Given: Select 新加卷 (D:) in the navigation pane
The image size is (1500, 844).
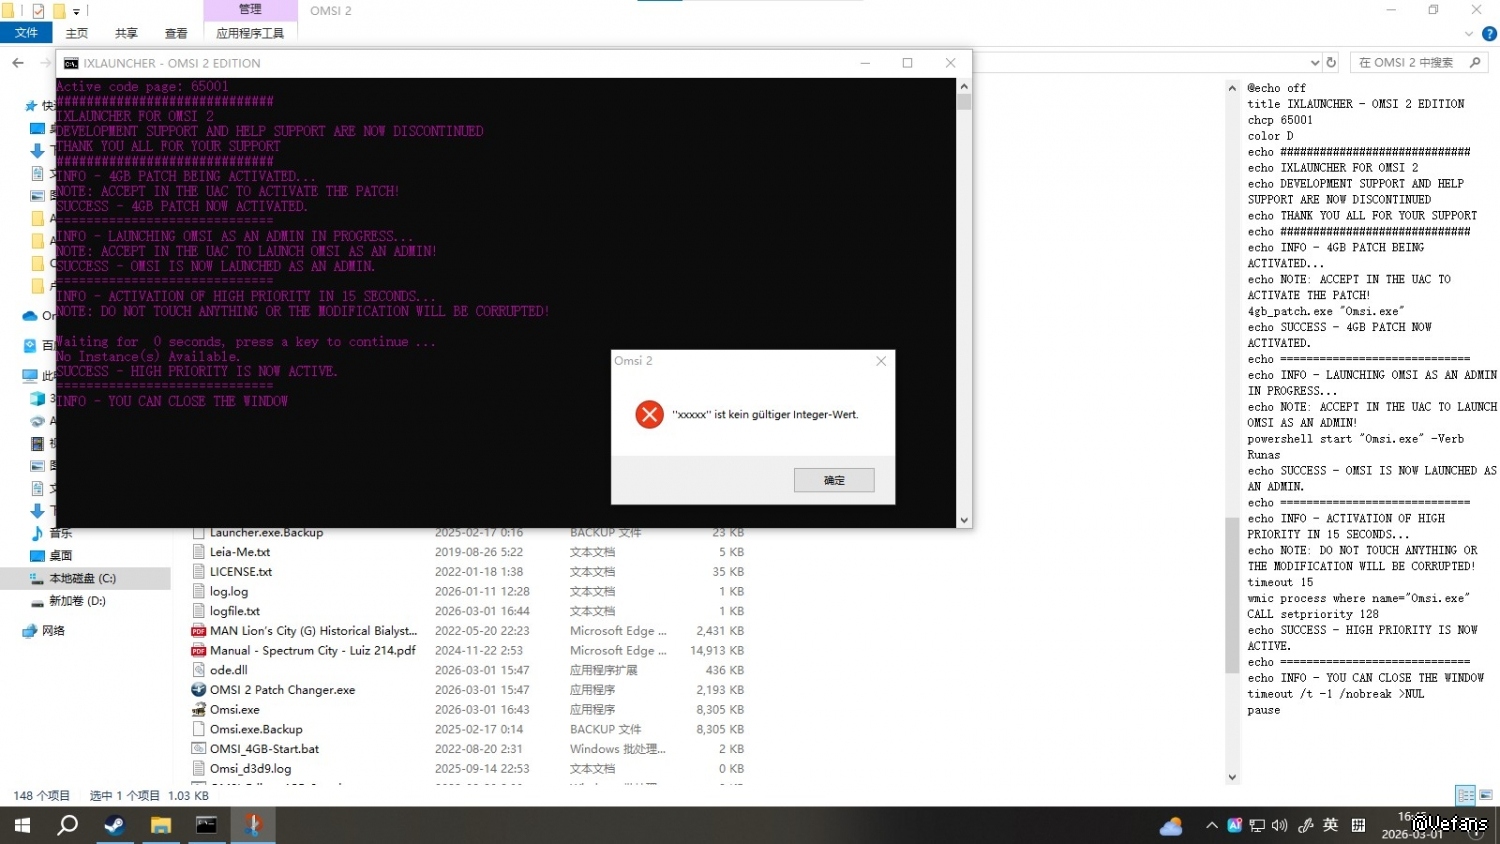Looking at the screenshot, I should pos(77,601).
